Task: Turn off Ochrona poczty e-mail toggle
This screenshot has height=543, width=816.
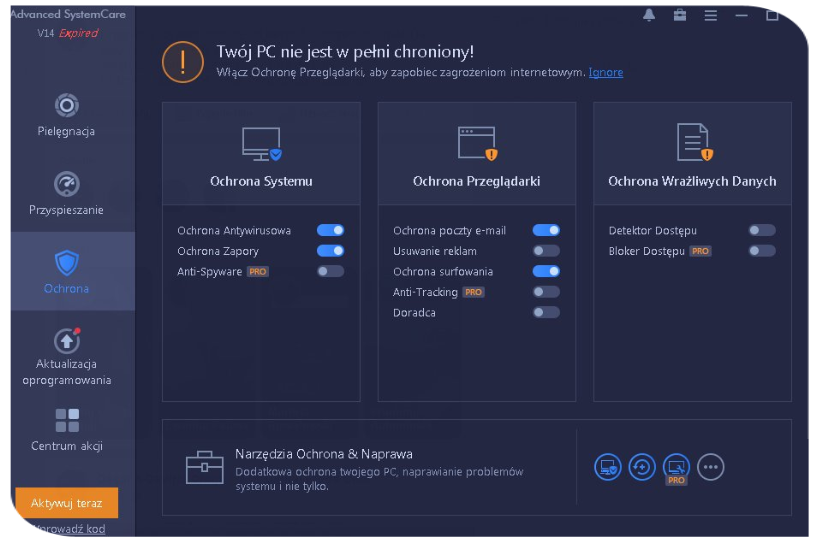Action: [x=546, y=230]
